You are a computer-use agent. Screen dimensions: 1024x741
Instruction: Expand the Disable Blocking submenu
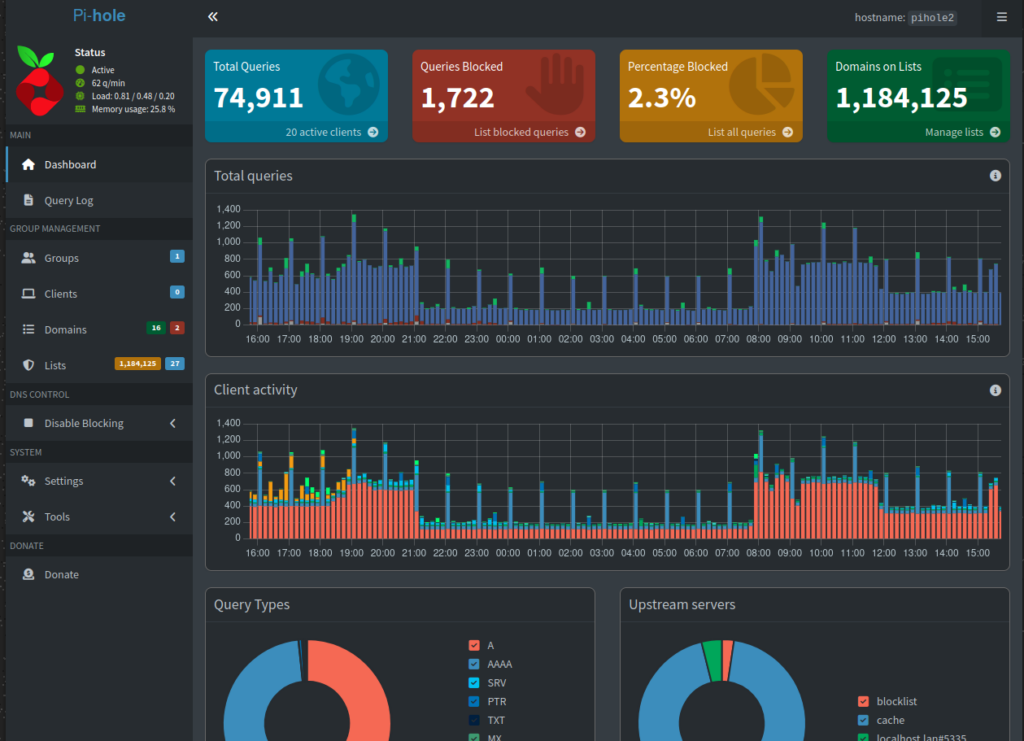173,423
